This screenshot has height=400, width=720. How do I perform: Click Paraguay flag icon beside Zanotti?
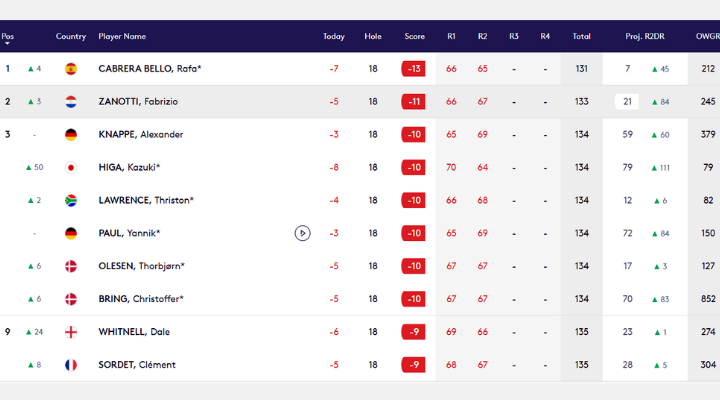[x=71, y=102]
